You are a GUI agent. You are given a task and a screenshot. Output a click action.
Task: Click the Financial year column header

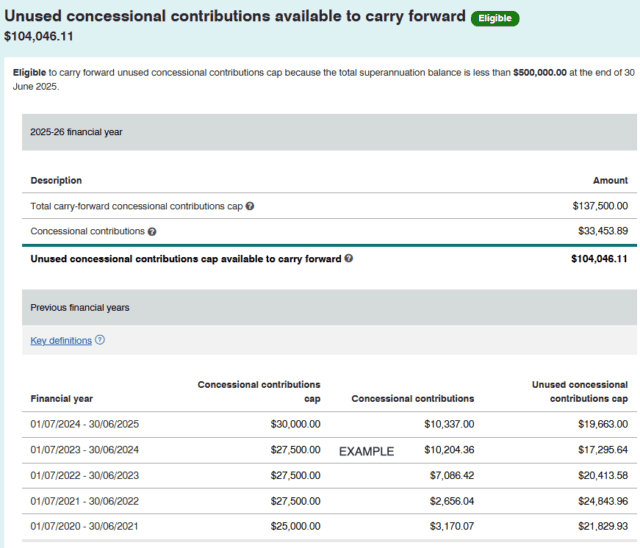pyautogui.click(x=62, y=399)
